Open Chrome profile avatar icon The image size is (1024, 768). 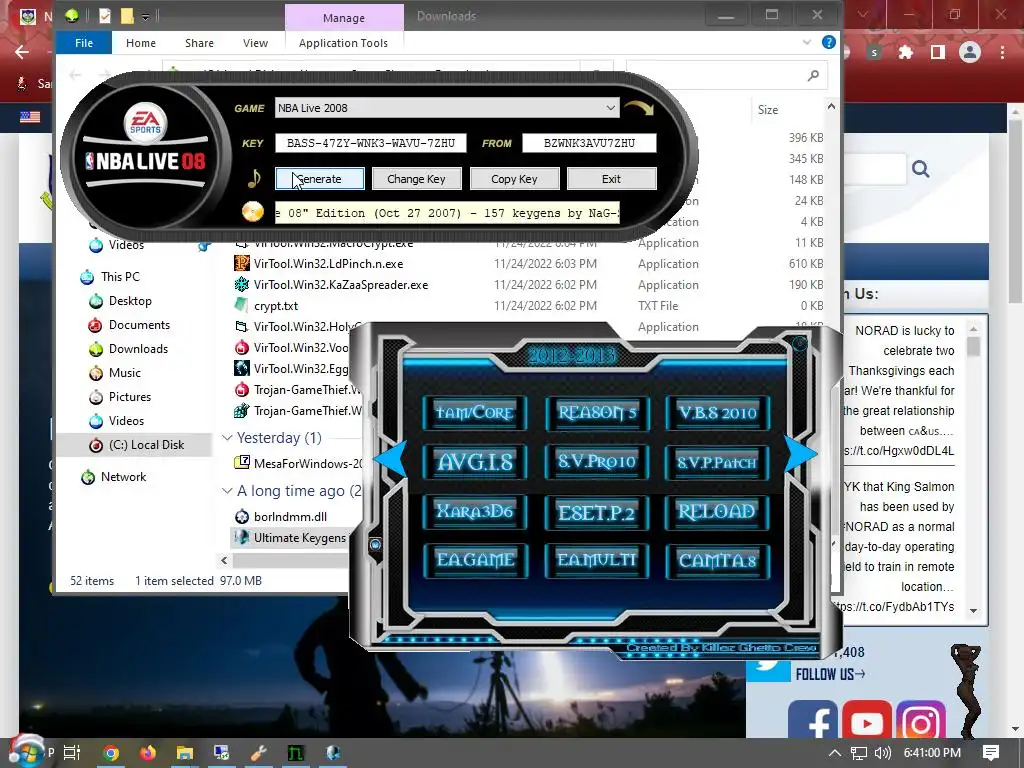pos(970,52)
